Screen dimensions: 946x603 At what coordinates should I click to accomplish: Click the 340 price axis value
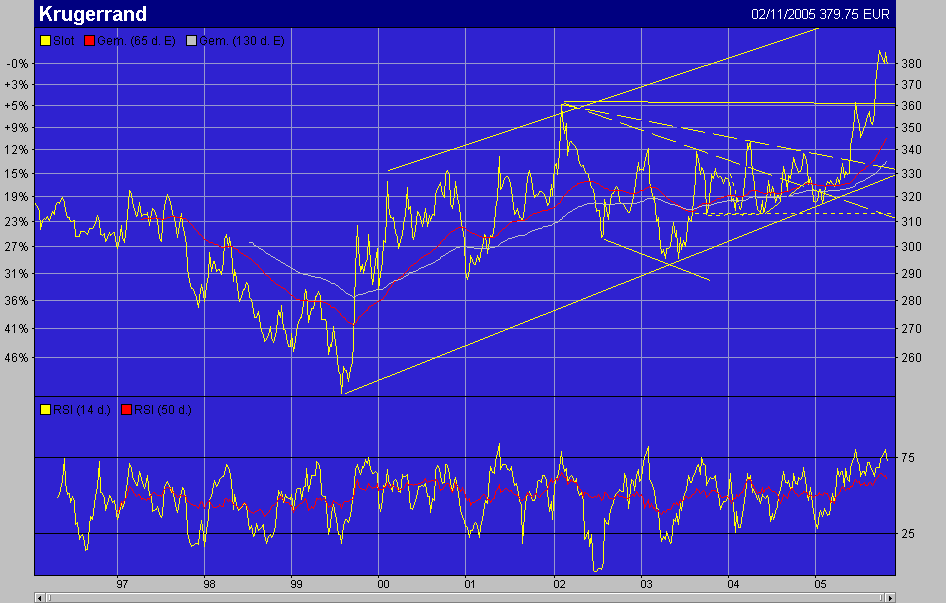(x=912, y=150)
